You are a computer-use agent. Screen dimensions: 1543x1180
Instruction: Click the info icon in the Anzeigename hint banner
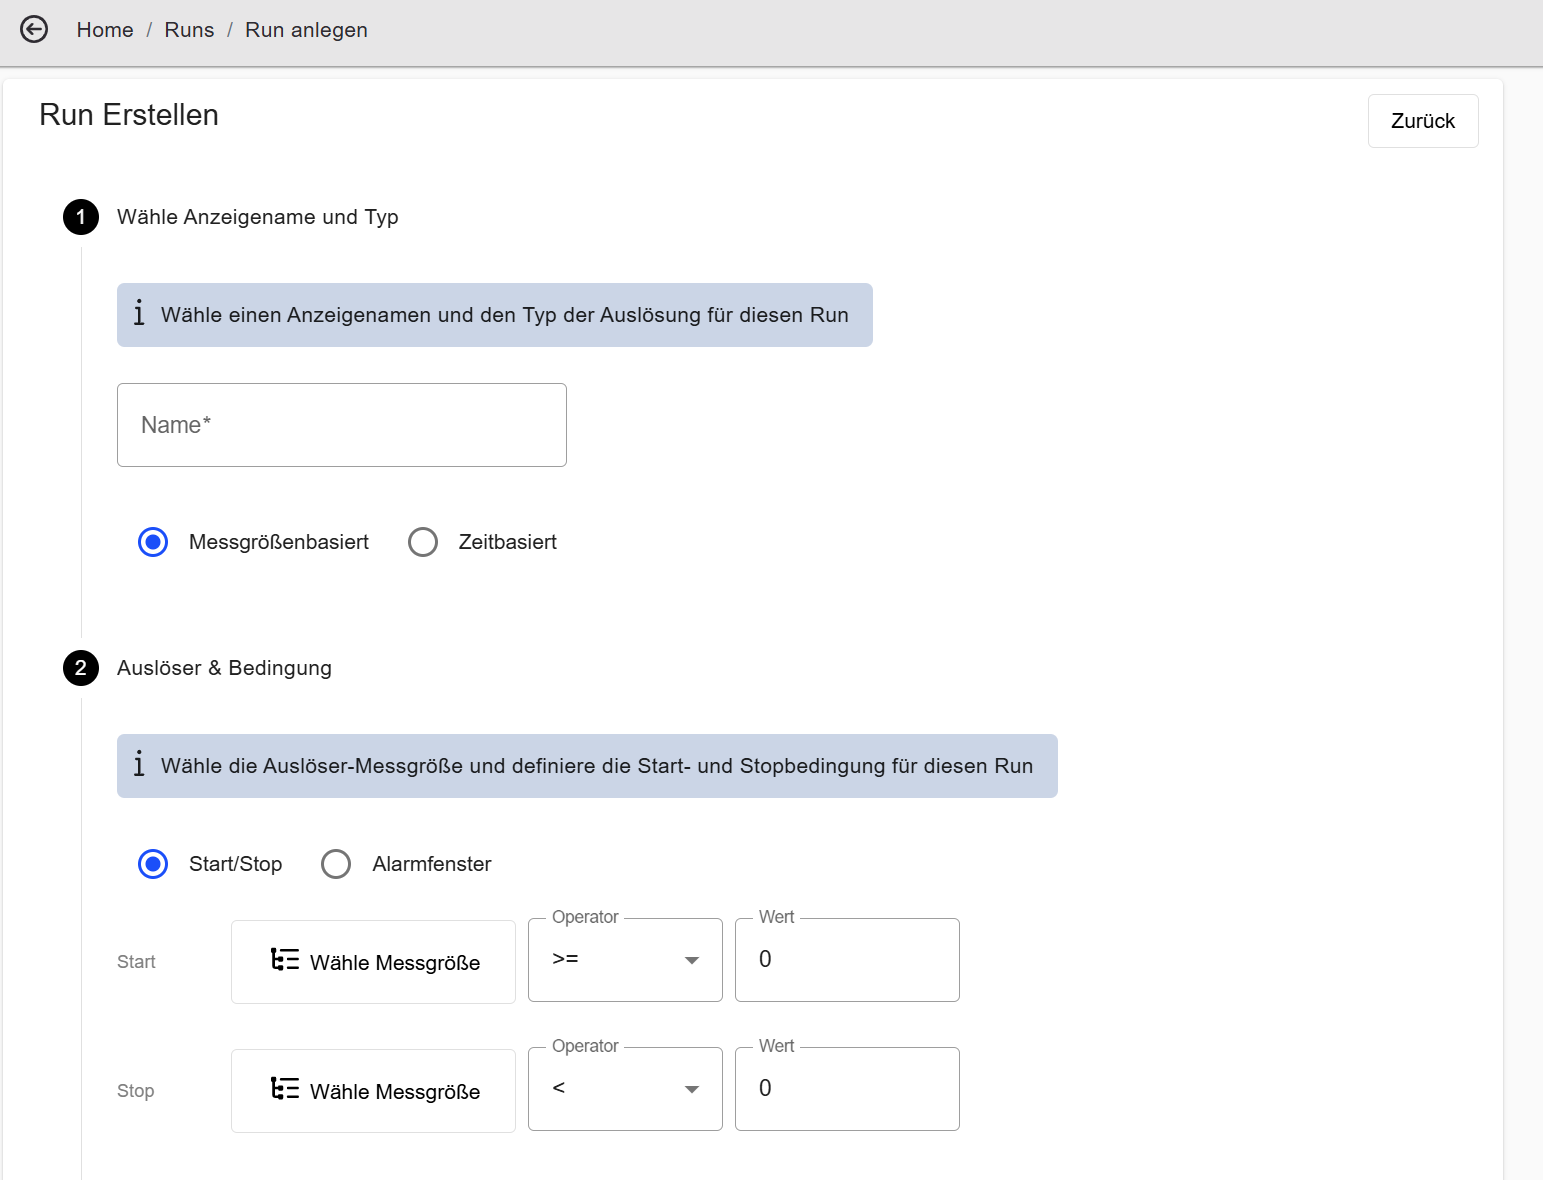[139, 314]
